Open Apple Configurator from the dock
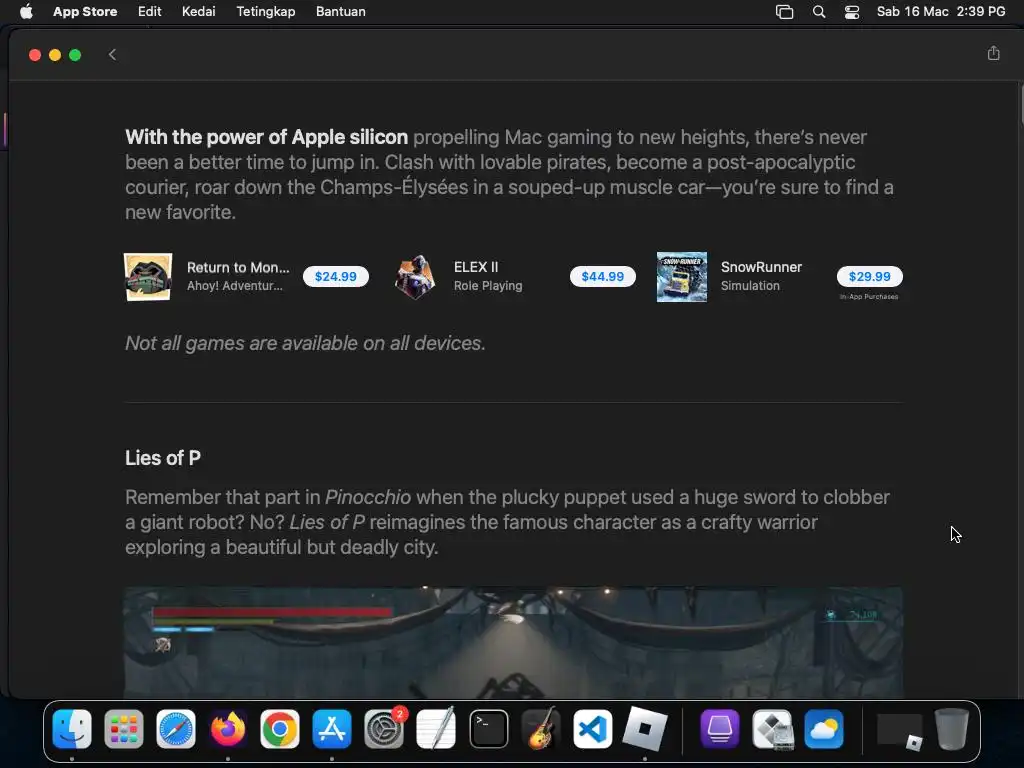 click(720, 729)
